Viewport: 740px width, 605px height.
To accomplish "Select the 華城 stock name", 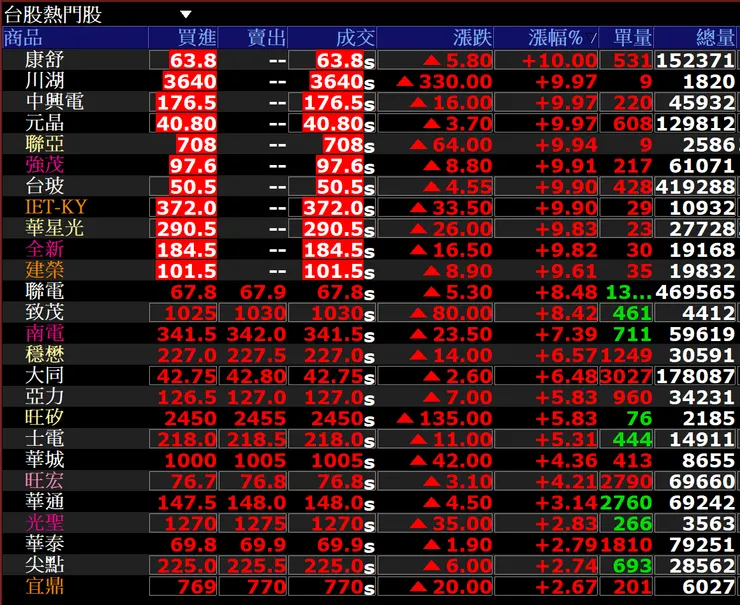I will 44,460.
